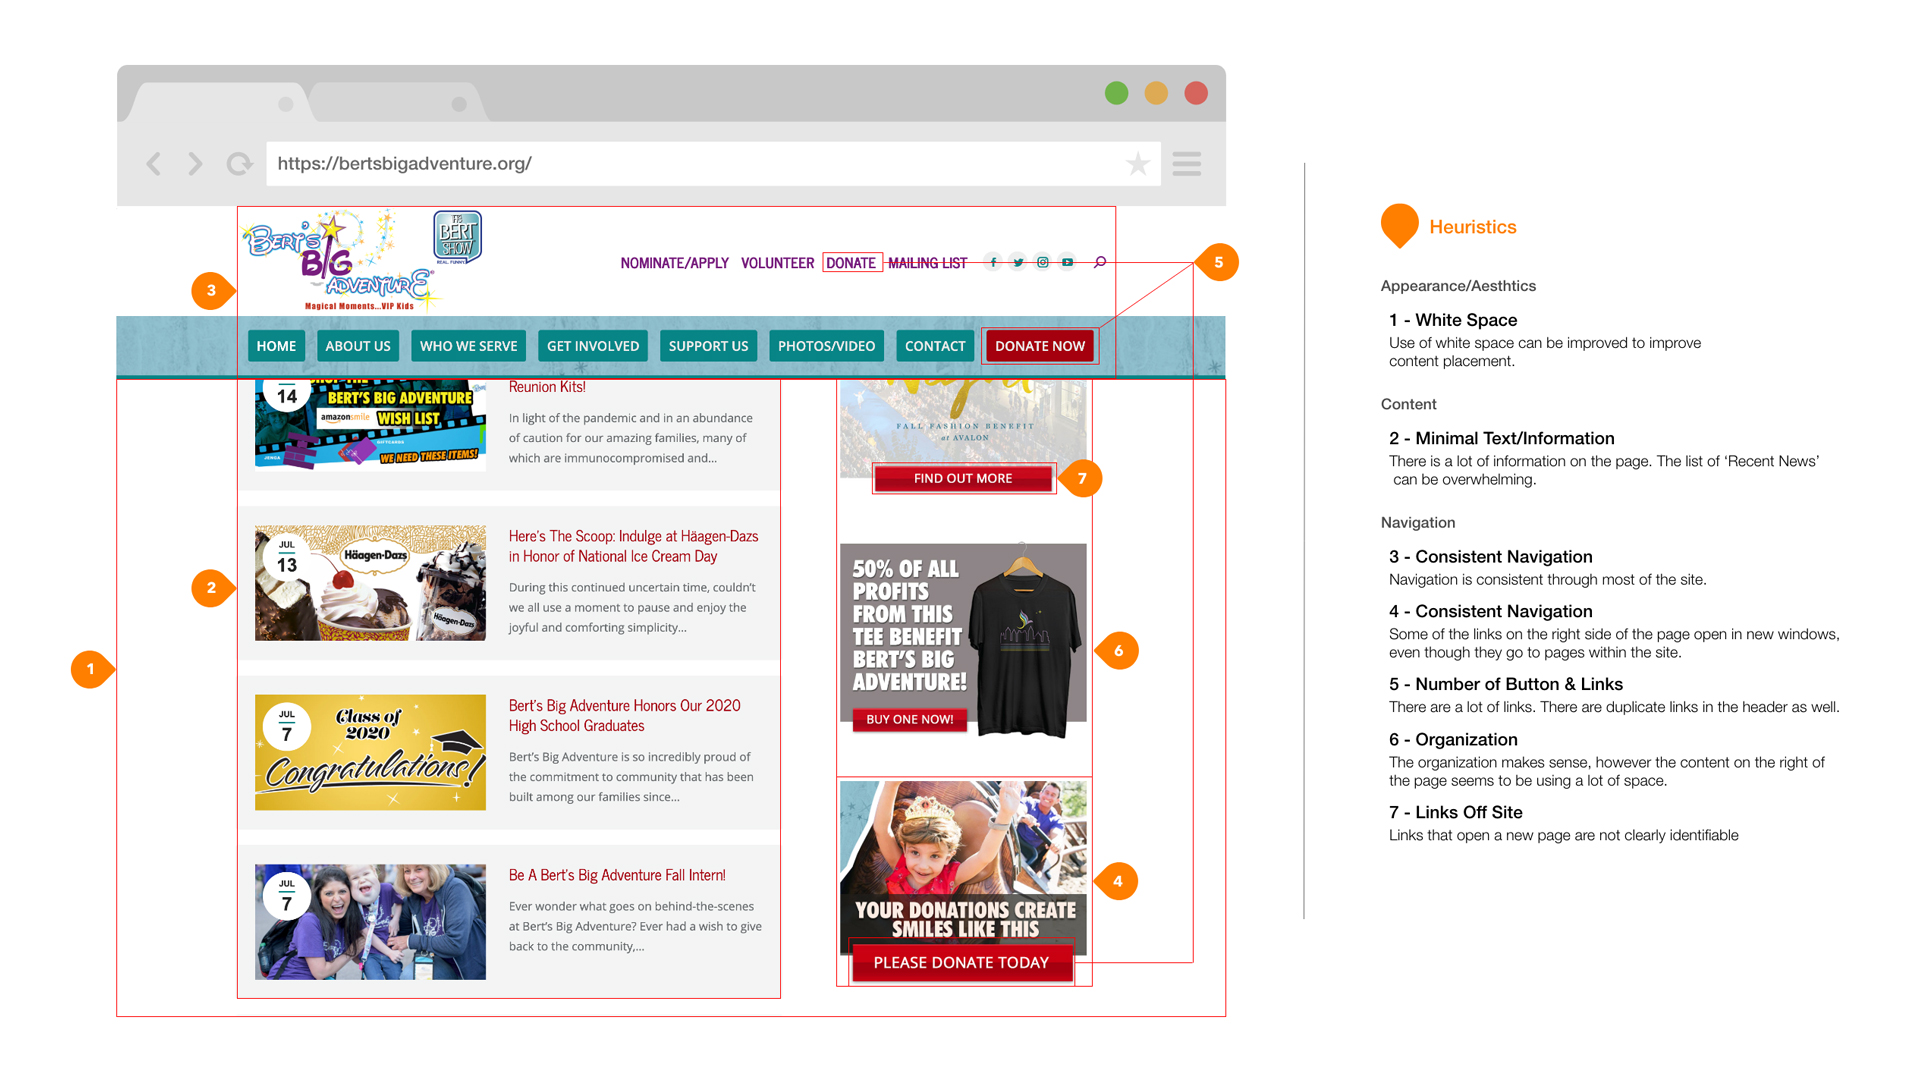
Task: Click the browser forward arrow
Action: 195,164
